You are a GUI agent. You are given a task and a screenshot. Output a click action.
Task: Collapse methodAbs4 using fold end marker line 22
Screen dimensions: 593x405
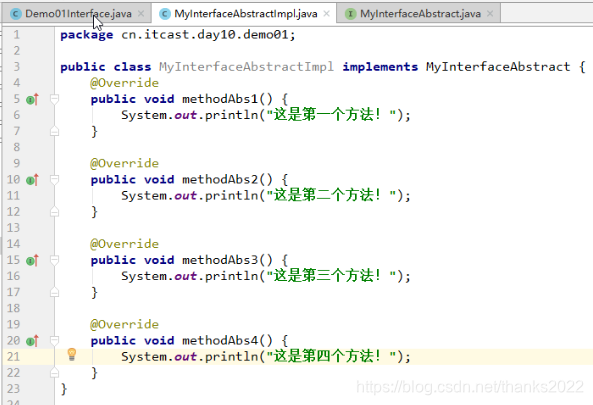coord(54,373)
